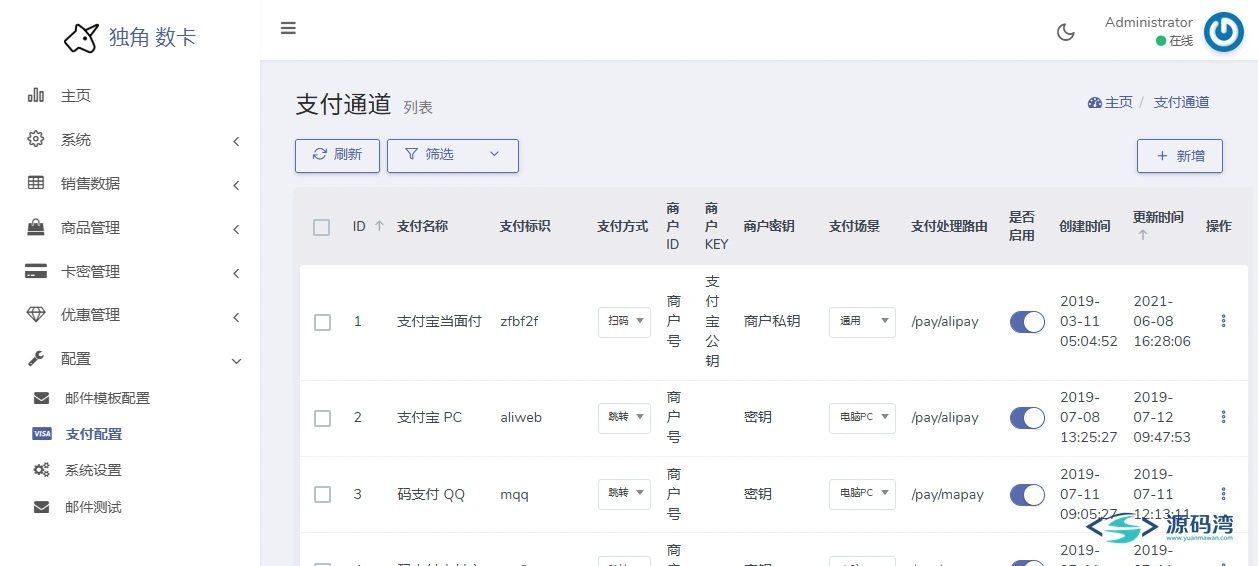
Task: Open the Administrator avatar power icon
Action: point(1223,32)
